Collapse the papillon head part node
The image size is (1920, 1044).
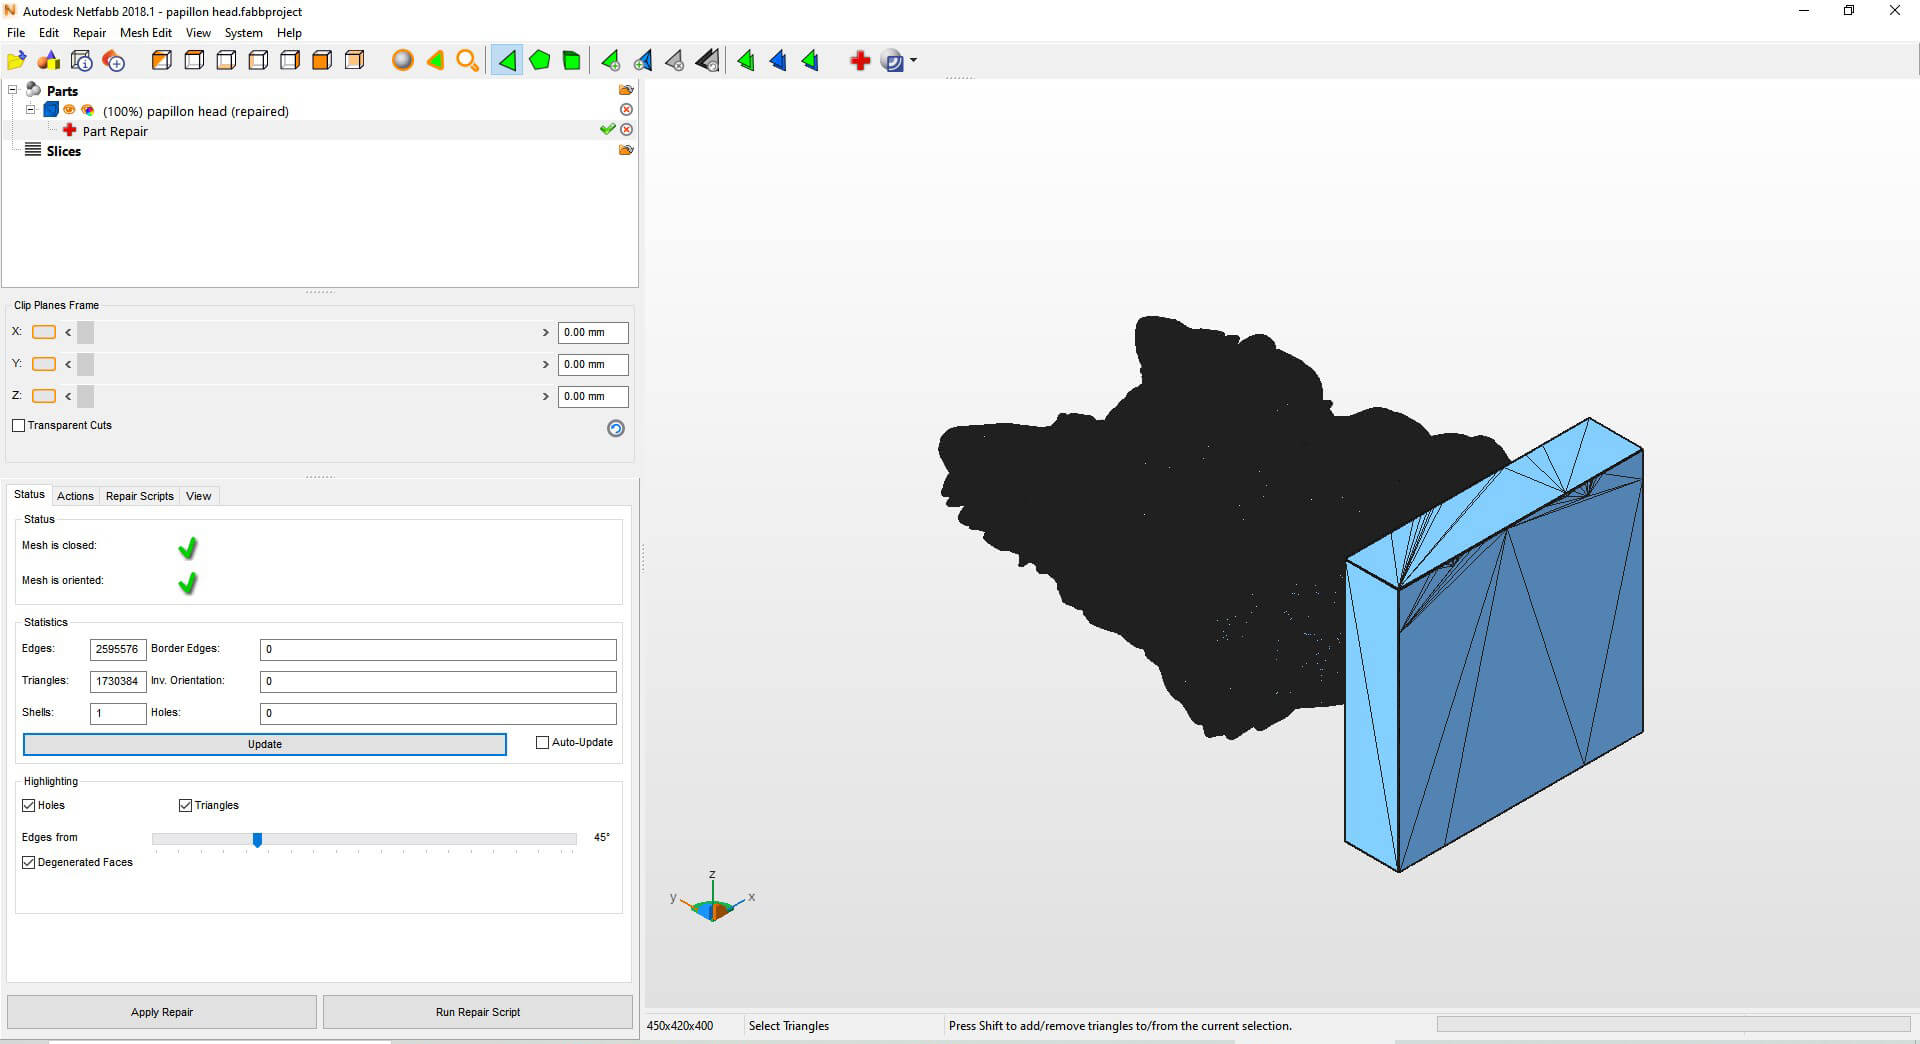[30, 110]
